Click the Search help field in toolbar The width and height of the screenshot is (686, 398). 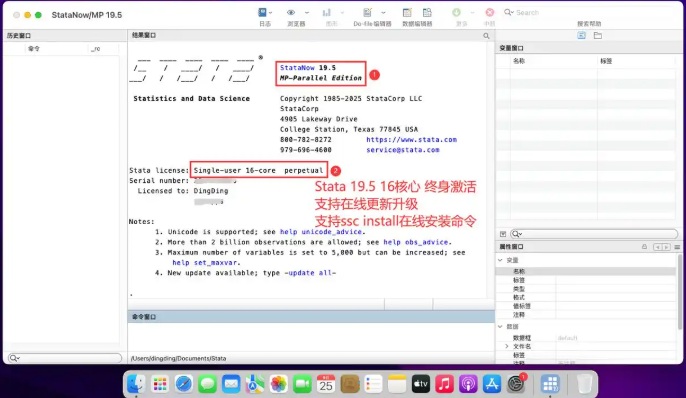point(588,13)
